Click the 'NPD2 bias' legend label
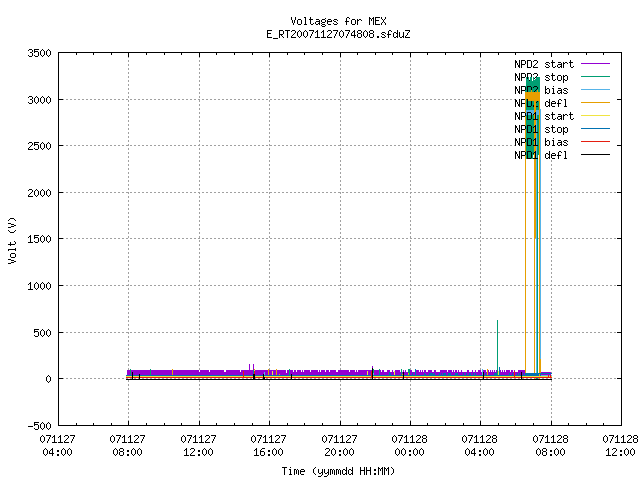Screen dimensions: 640x480 pyautogui.click(x=541, y=90)
